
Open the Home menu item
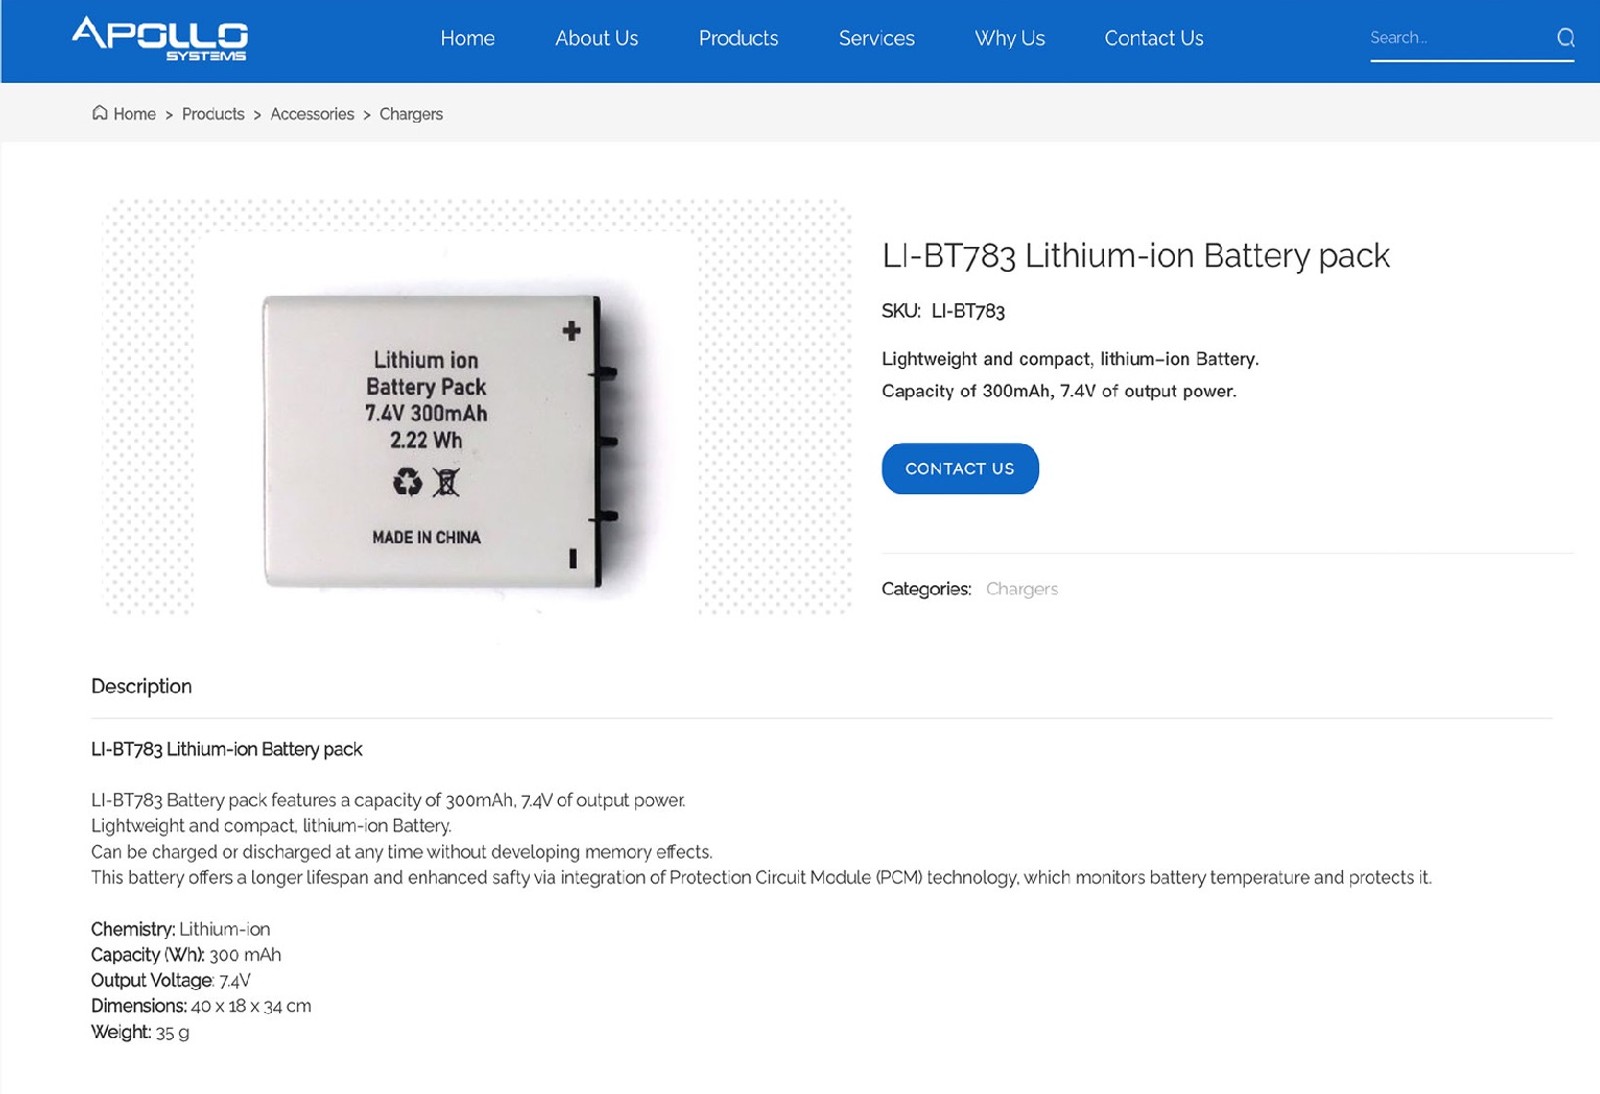(x=467, y=38)
